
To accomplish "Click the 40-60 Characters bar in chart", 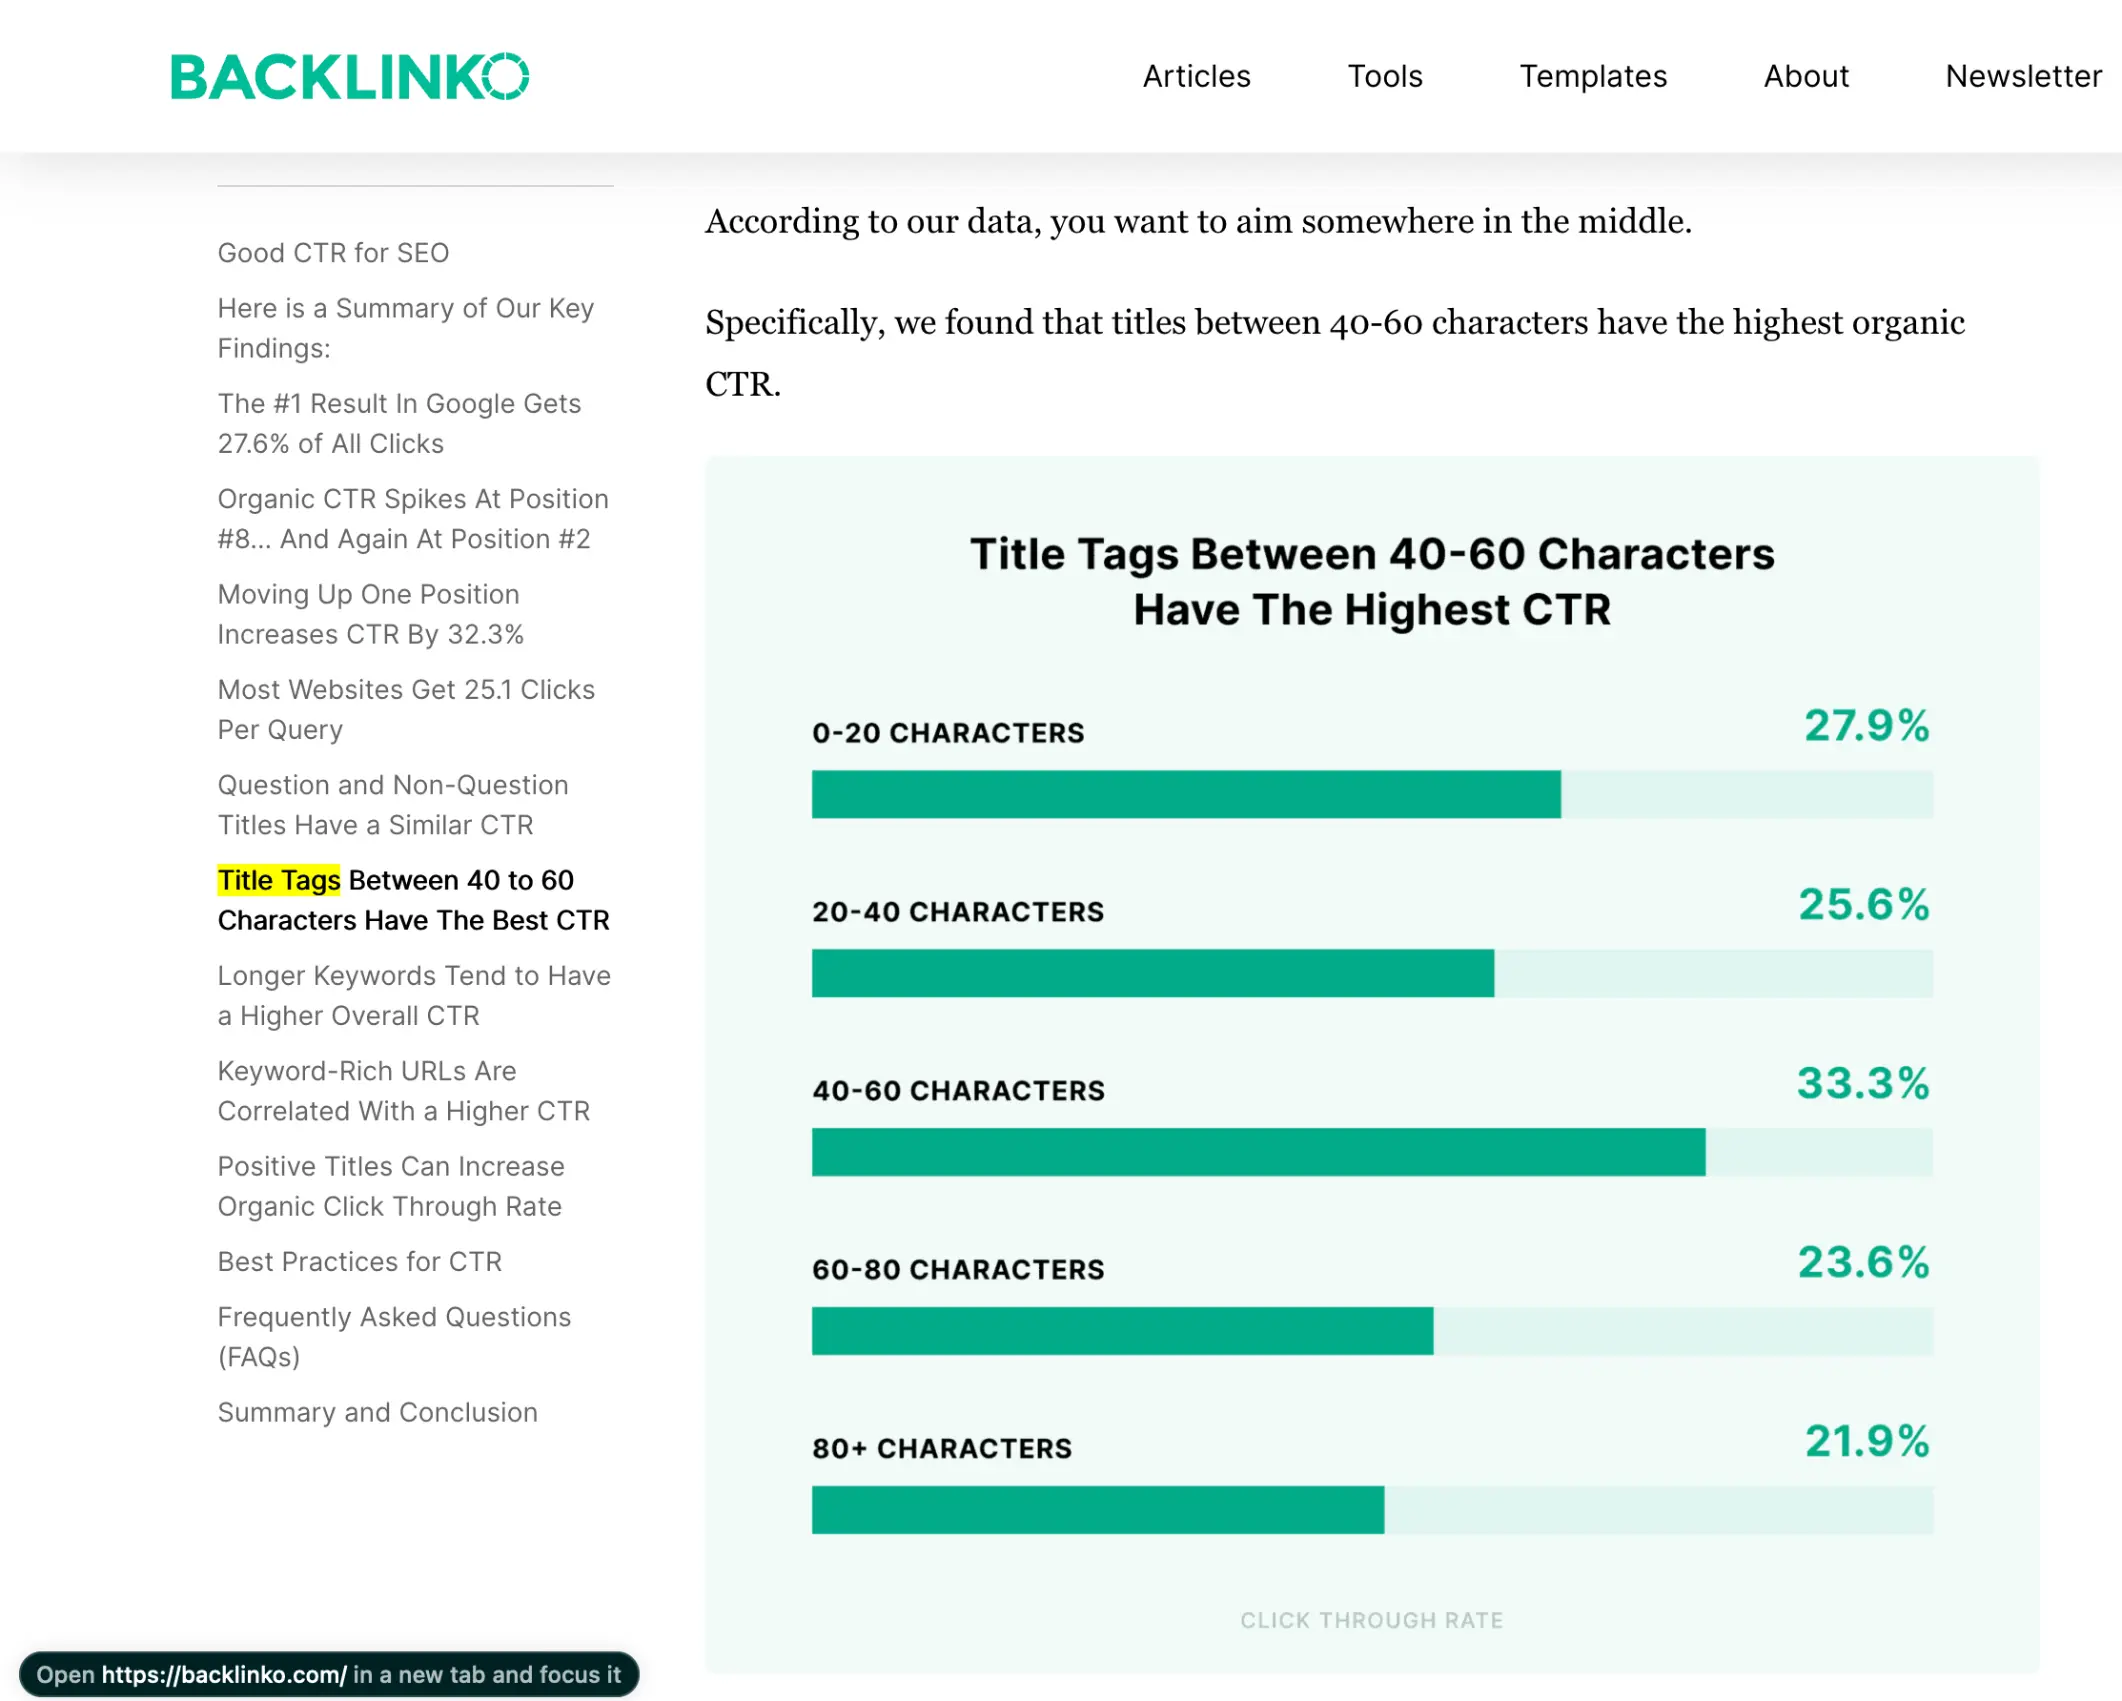I will coord(1257,1152).
